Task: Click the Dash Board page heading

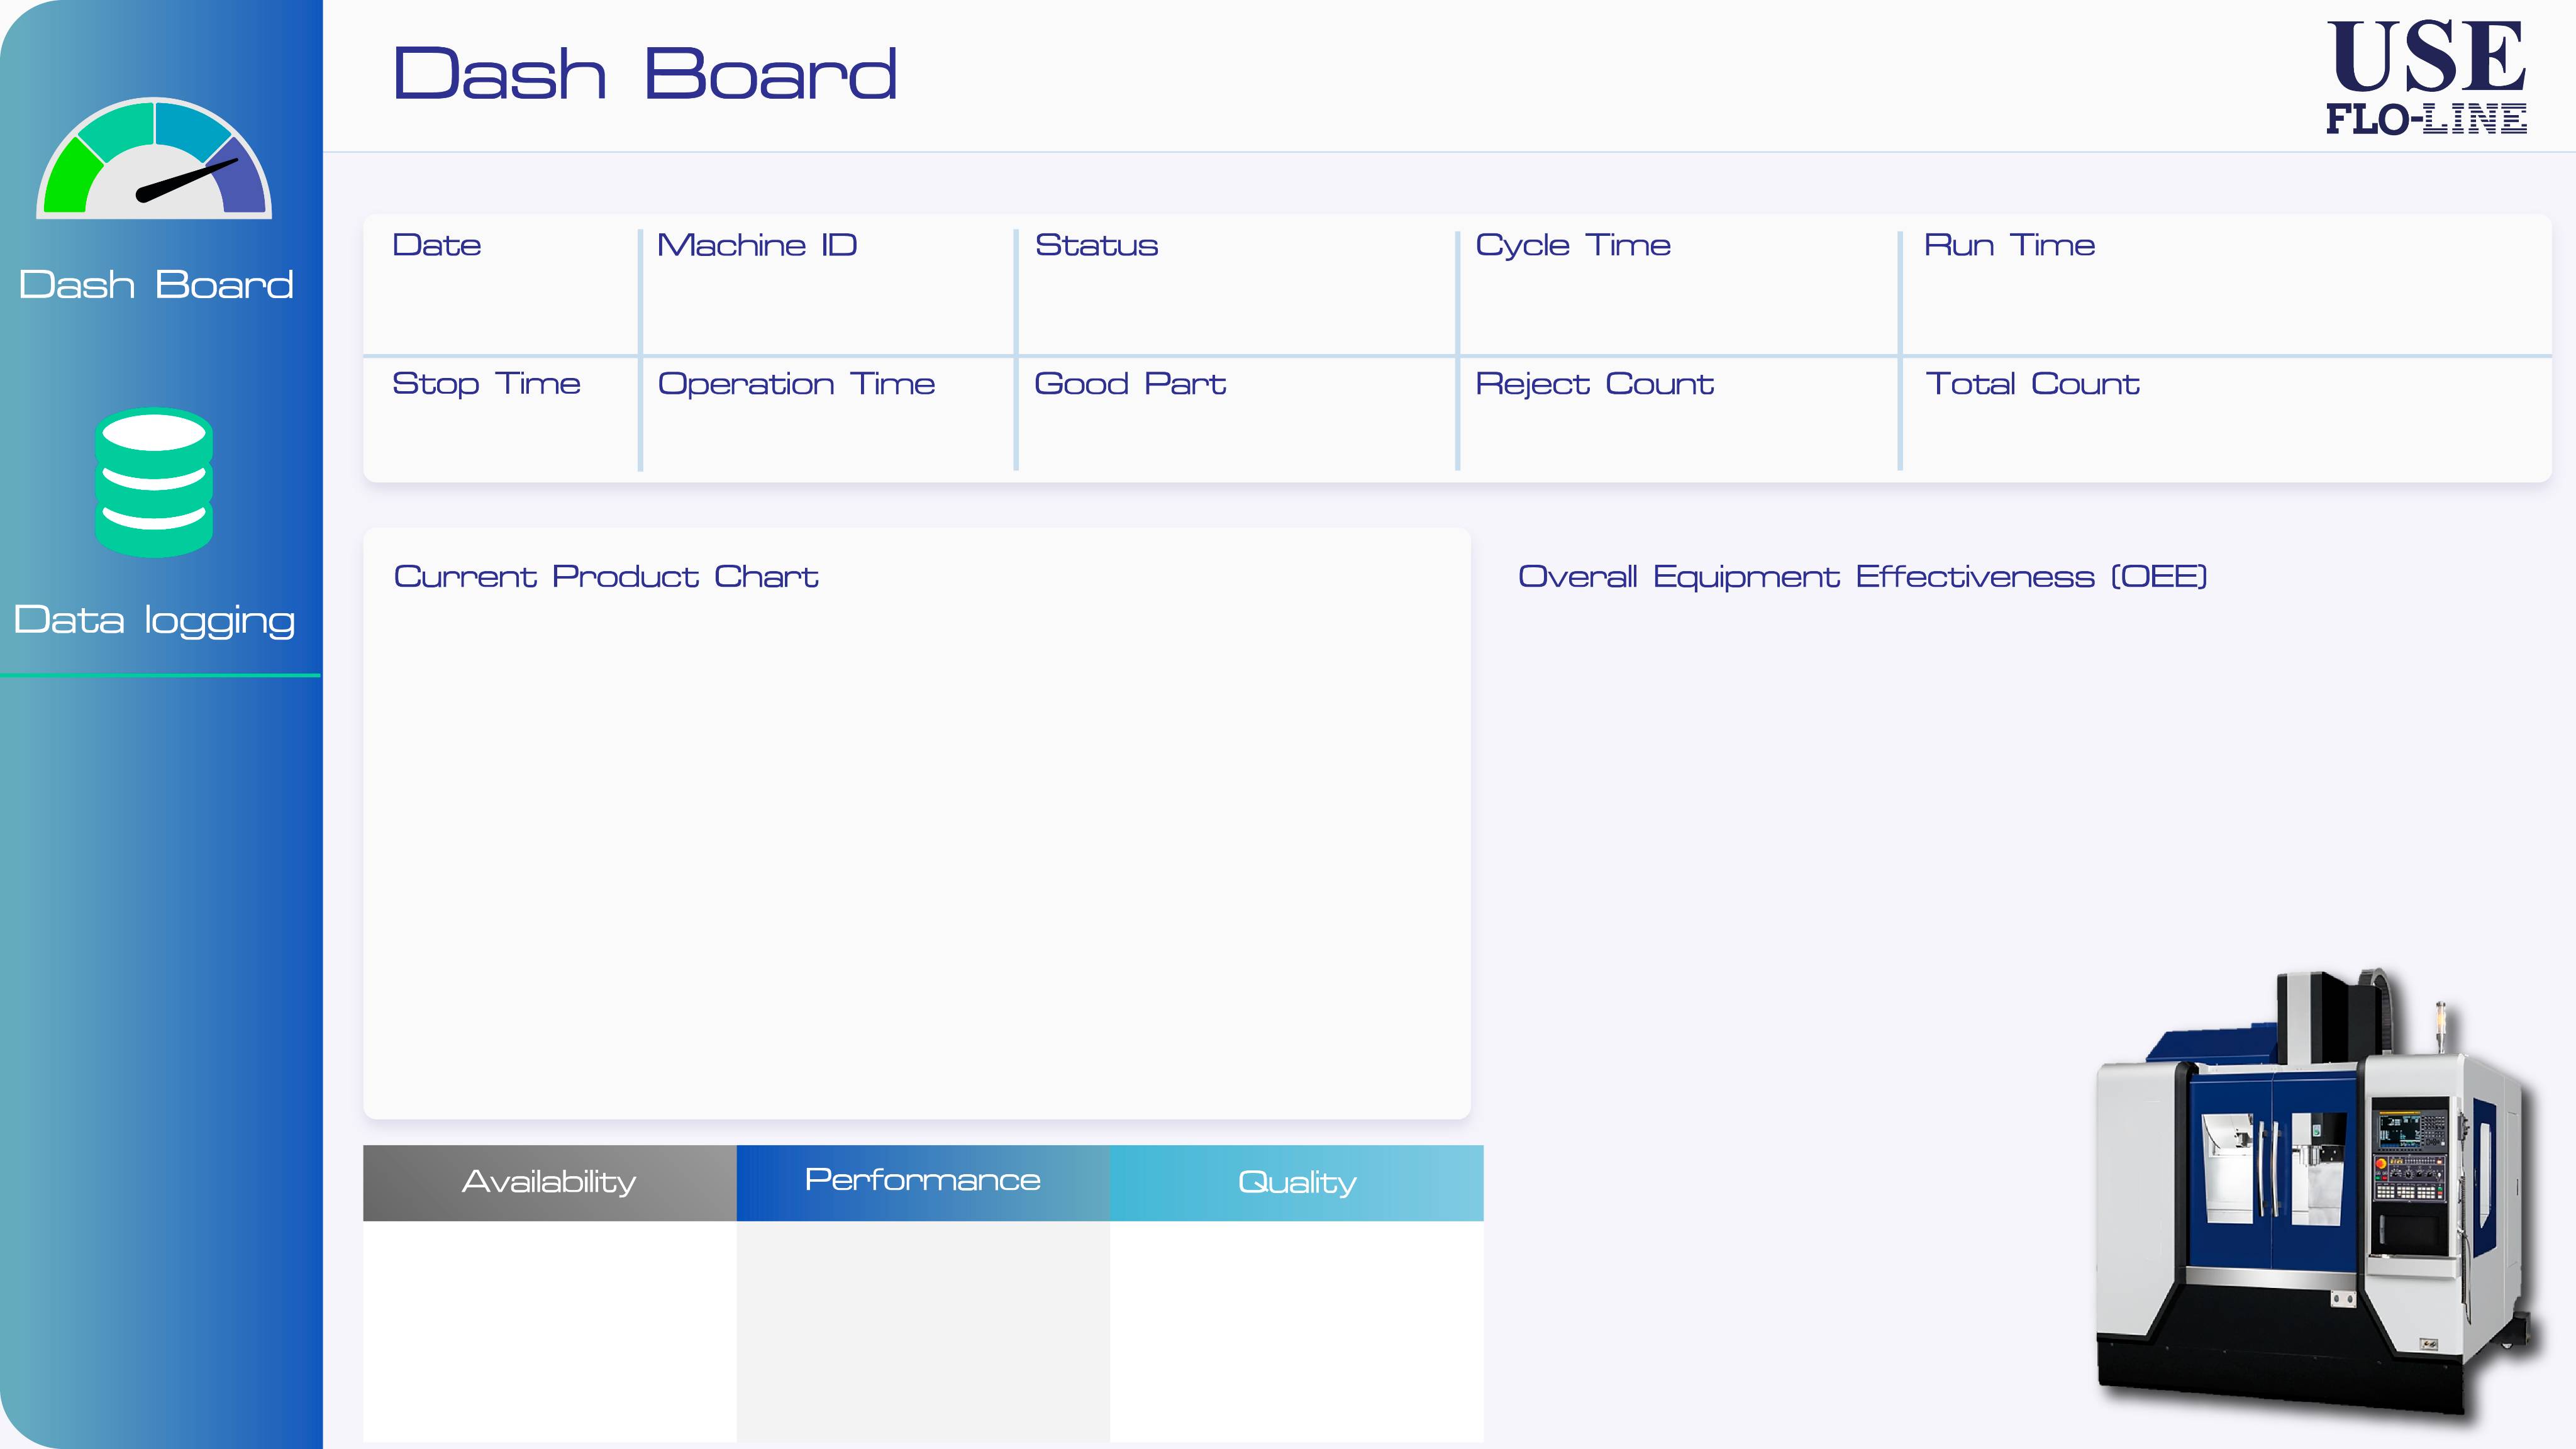Action: 645,75
